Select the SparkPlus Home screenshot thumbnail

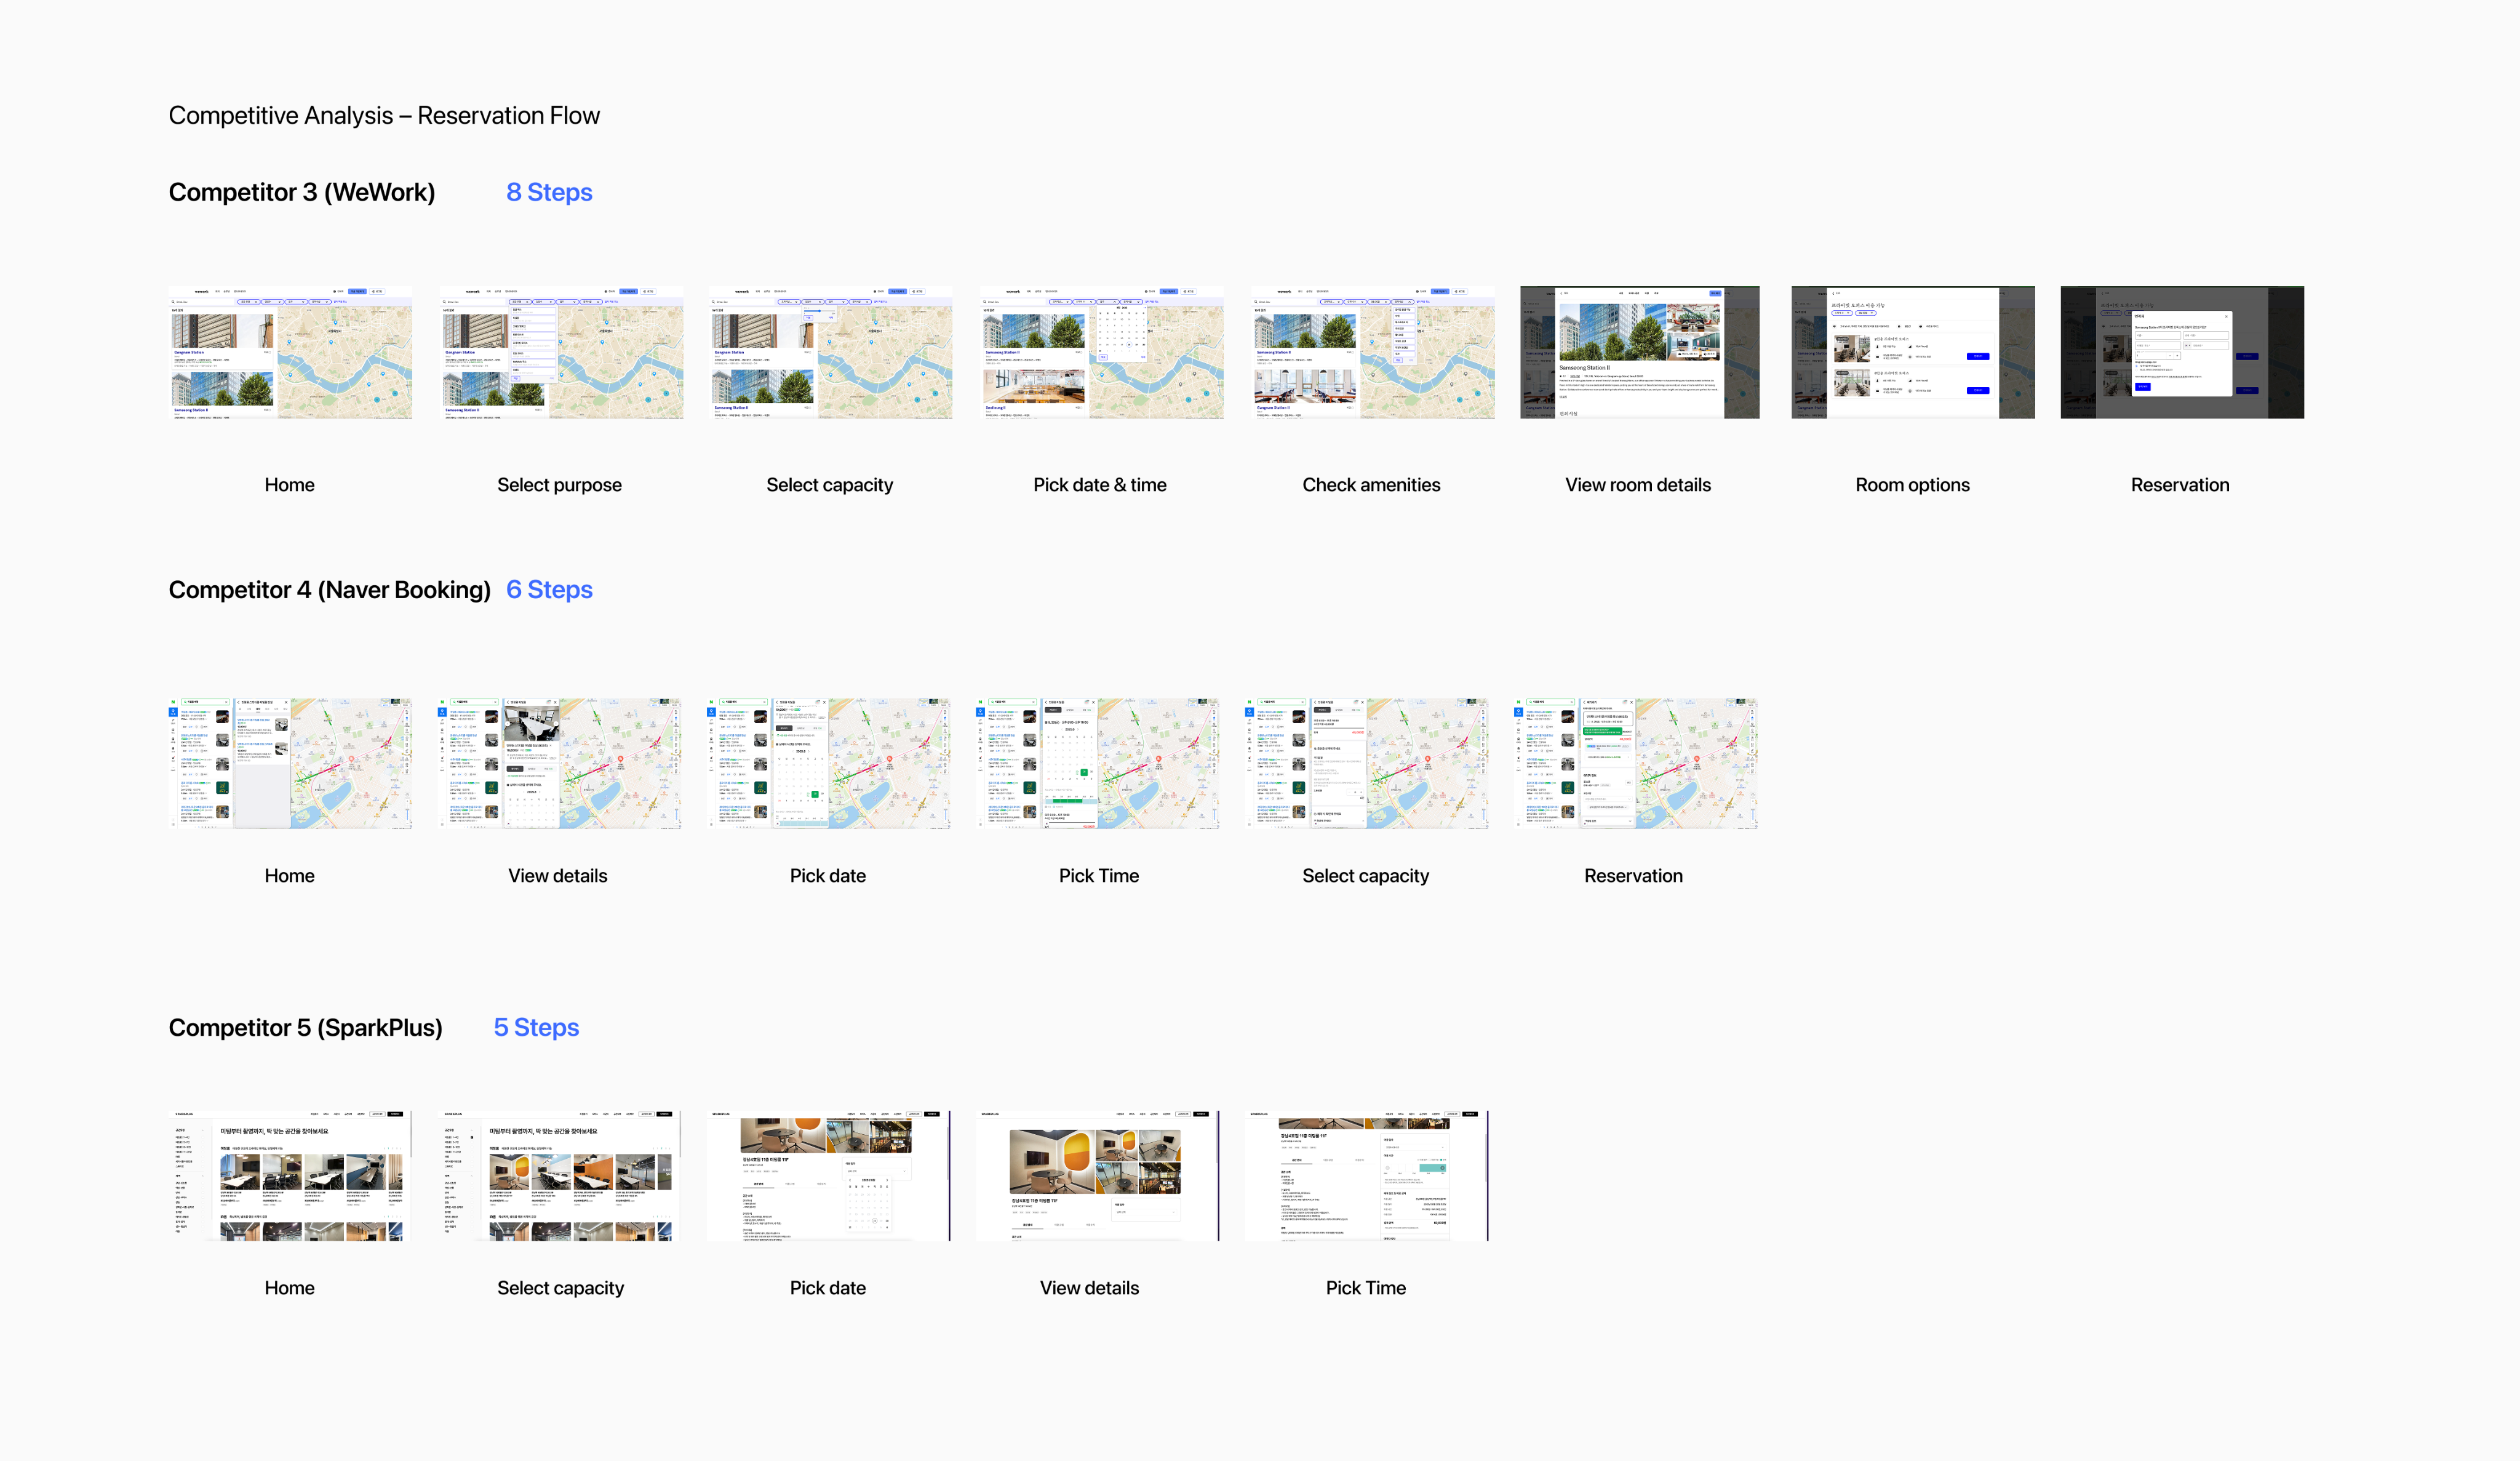290,1175
